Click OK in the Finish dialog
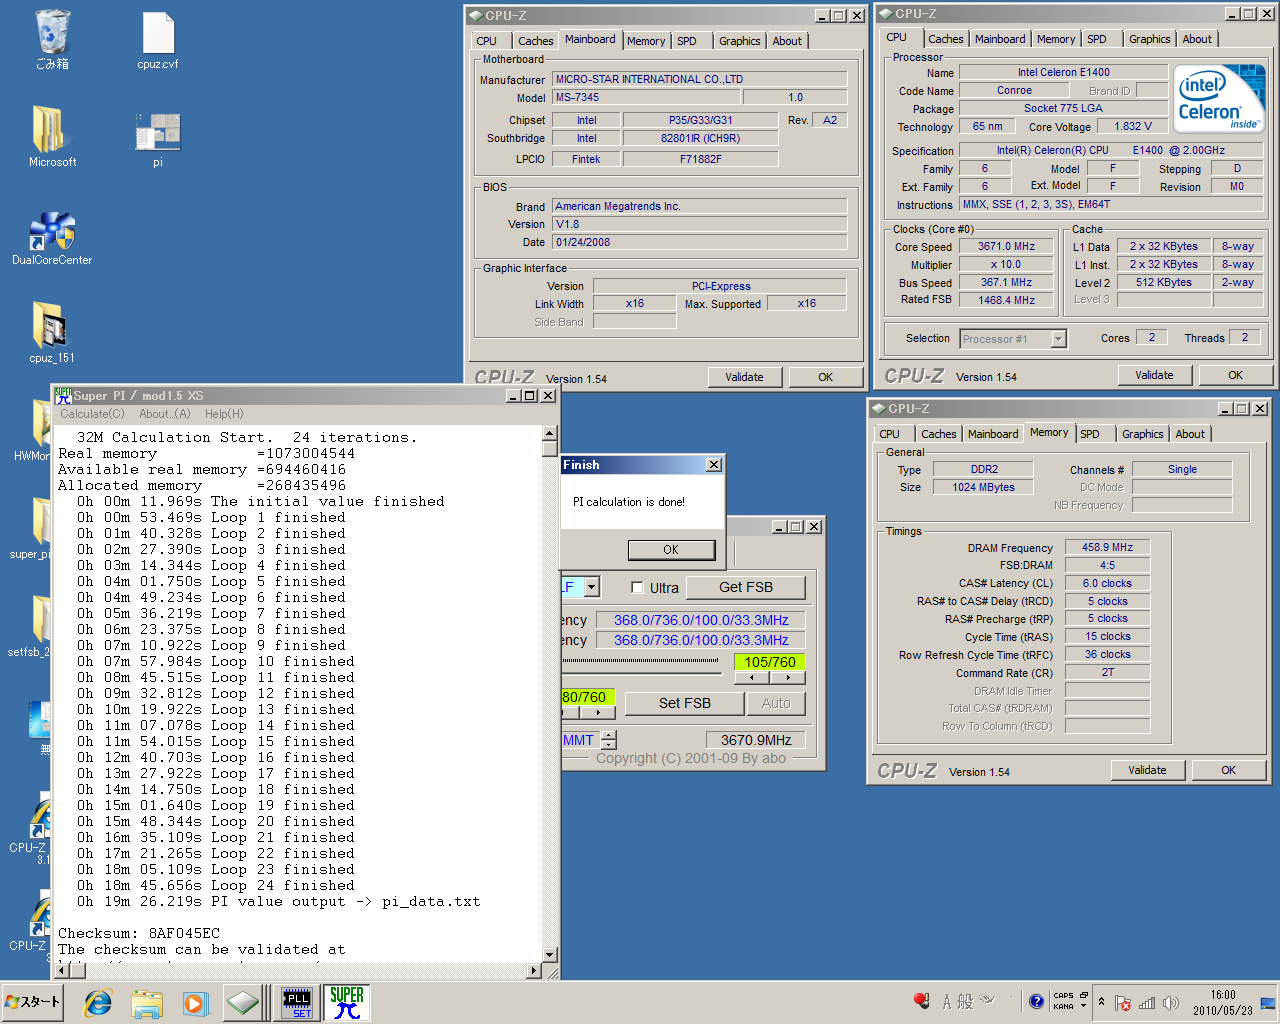 (x=671, y=550)
